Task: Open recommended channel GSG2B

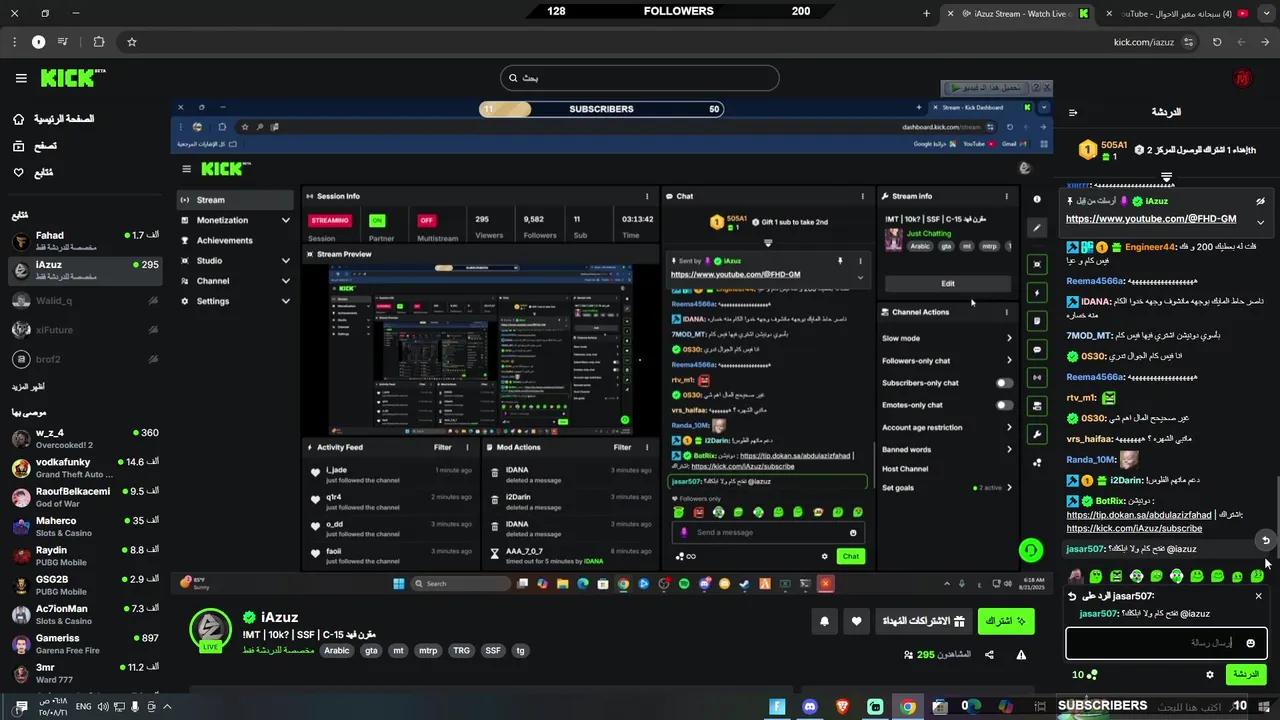Action: tap(85, 585)
